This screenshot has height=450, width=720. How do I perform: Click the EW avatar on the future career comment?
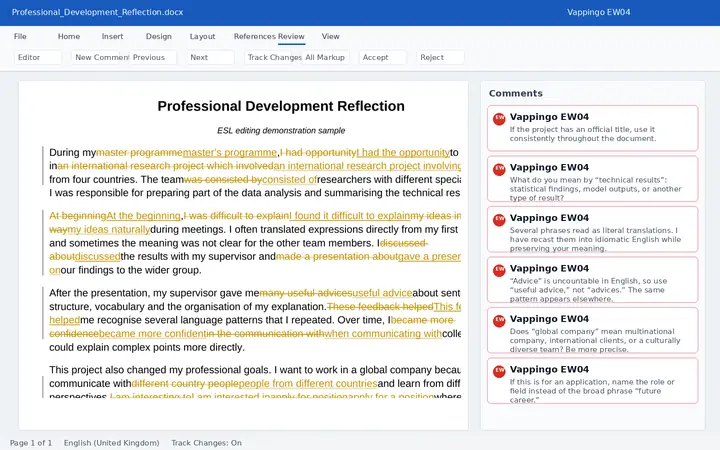pyautogui.click(x=499, y=371)
